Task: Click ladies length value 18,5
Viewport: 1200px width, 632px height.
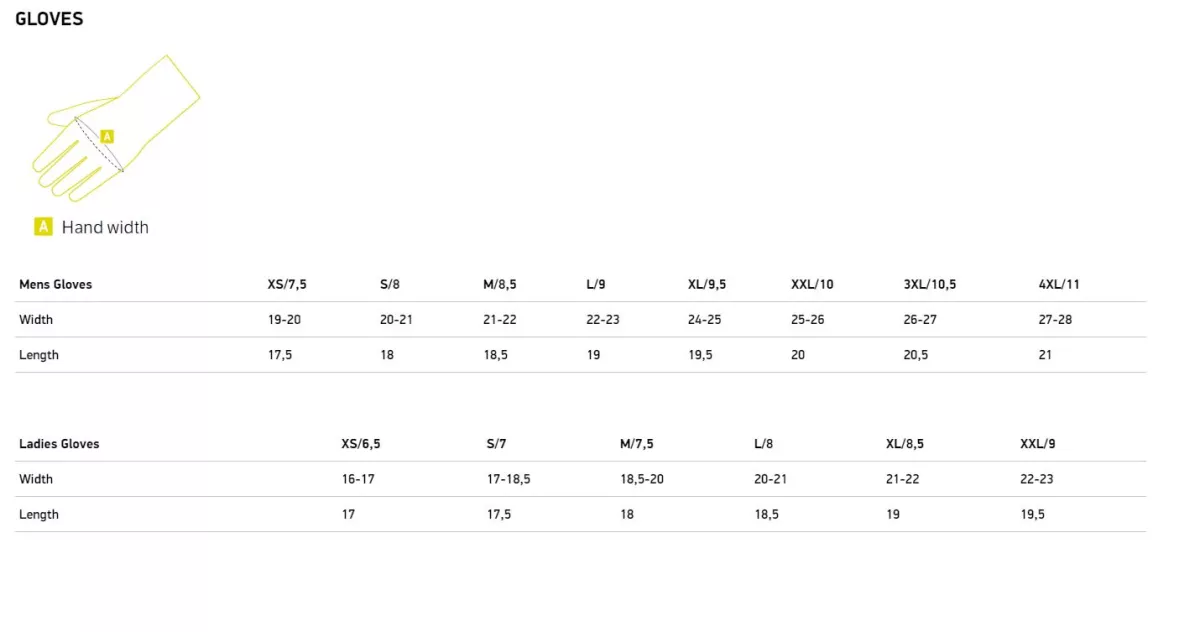Action: pyautogui.click(x=768, y=514)
